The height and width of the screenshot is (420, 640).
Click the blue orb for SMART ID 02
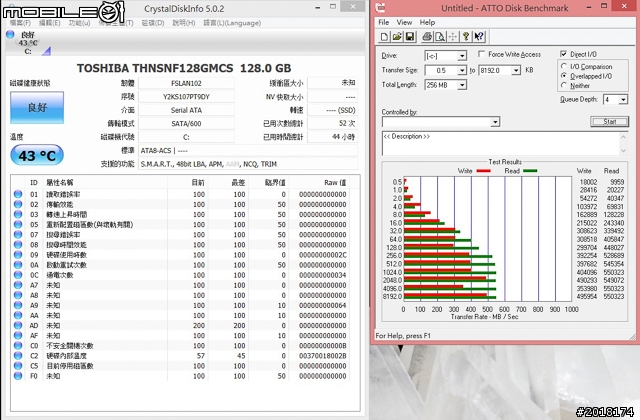pyautogui.click(x=18, y=204)
